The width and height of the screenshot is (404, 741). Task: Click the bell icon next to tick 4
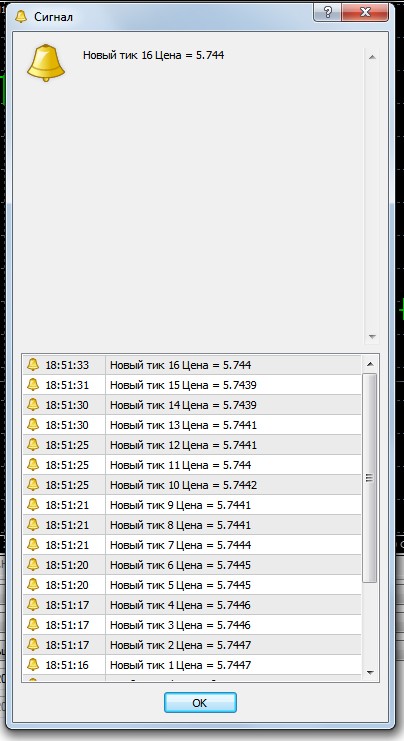point(33,604)
